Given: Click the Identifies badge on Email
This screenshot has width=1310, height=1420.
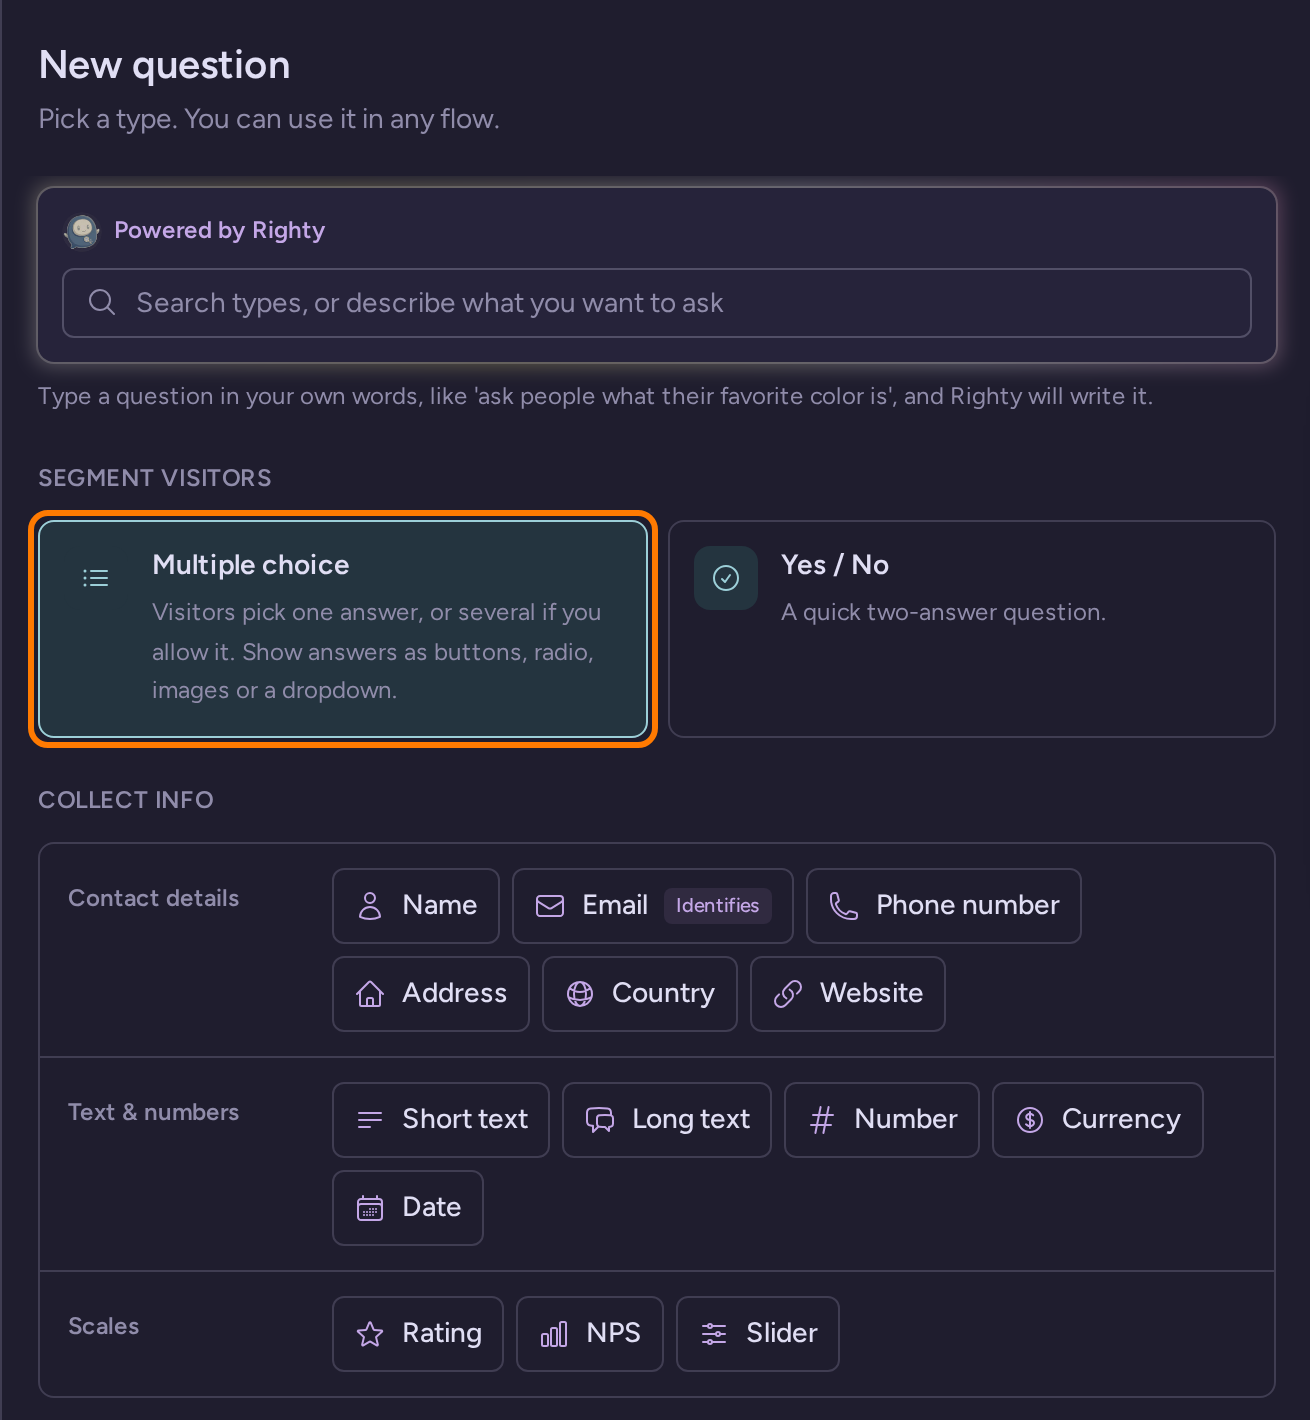Looking at the screenshot, I should coord(718,906).
